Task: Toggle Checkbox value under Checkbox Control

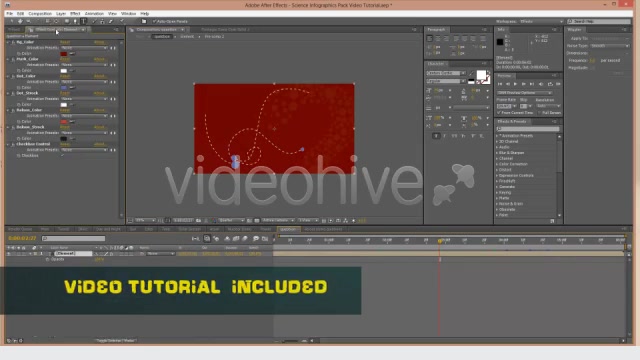Action: [62, 156]
